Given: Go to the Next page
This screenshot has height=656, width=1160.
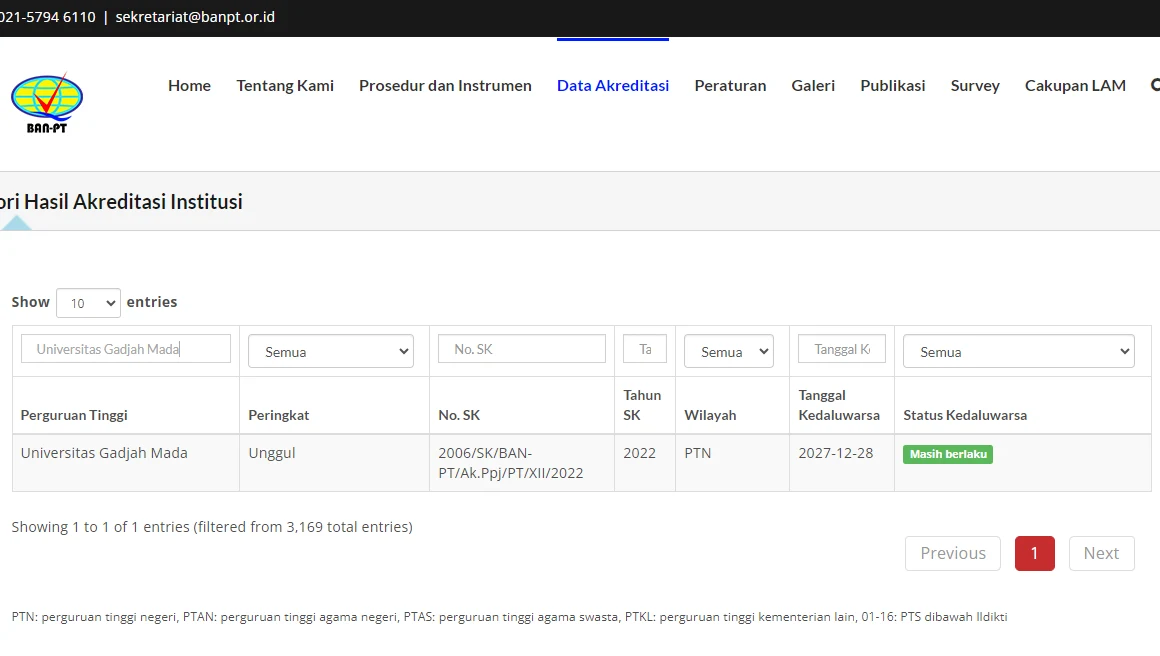Looking at the screenshot, I should (1102, 553).
